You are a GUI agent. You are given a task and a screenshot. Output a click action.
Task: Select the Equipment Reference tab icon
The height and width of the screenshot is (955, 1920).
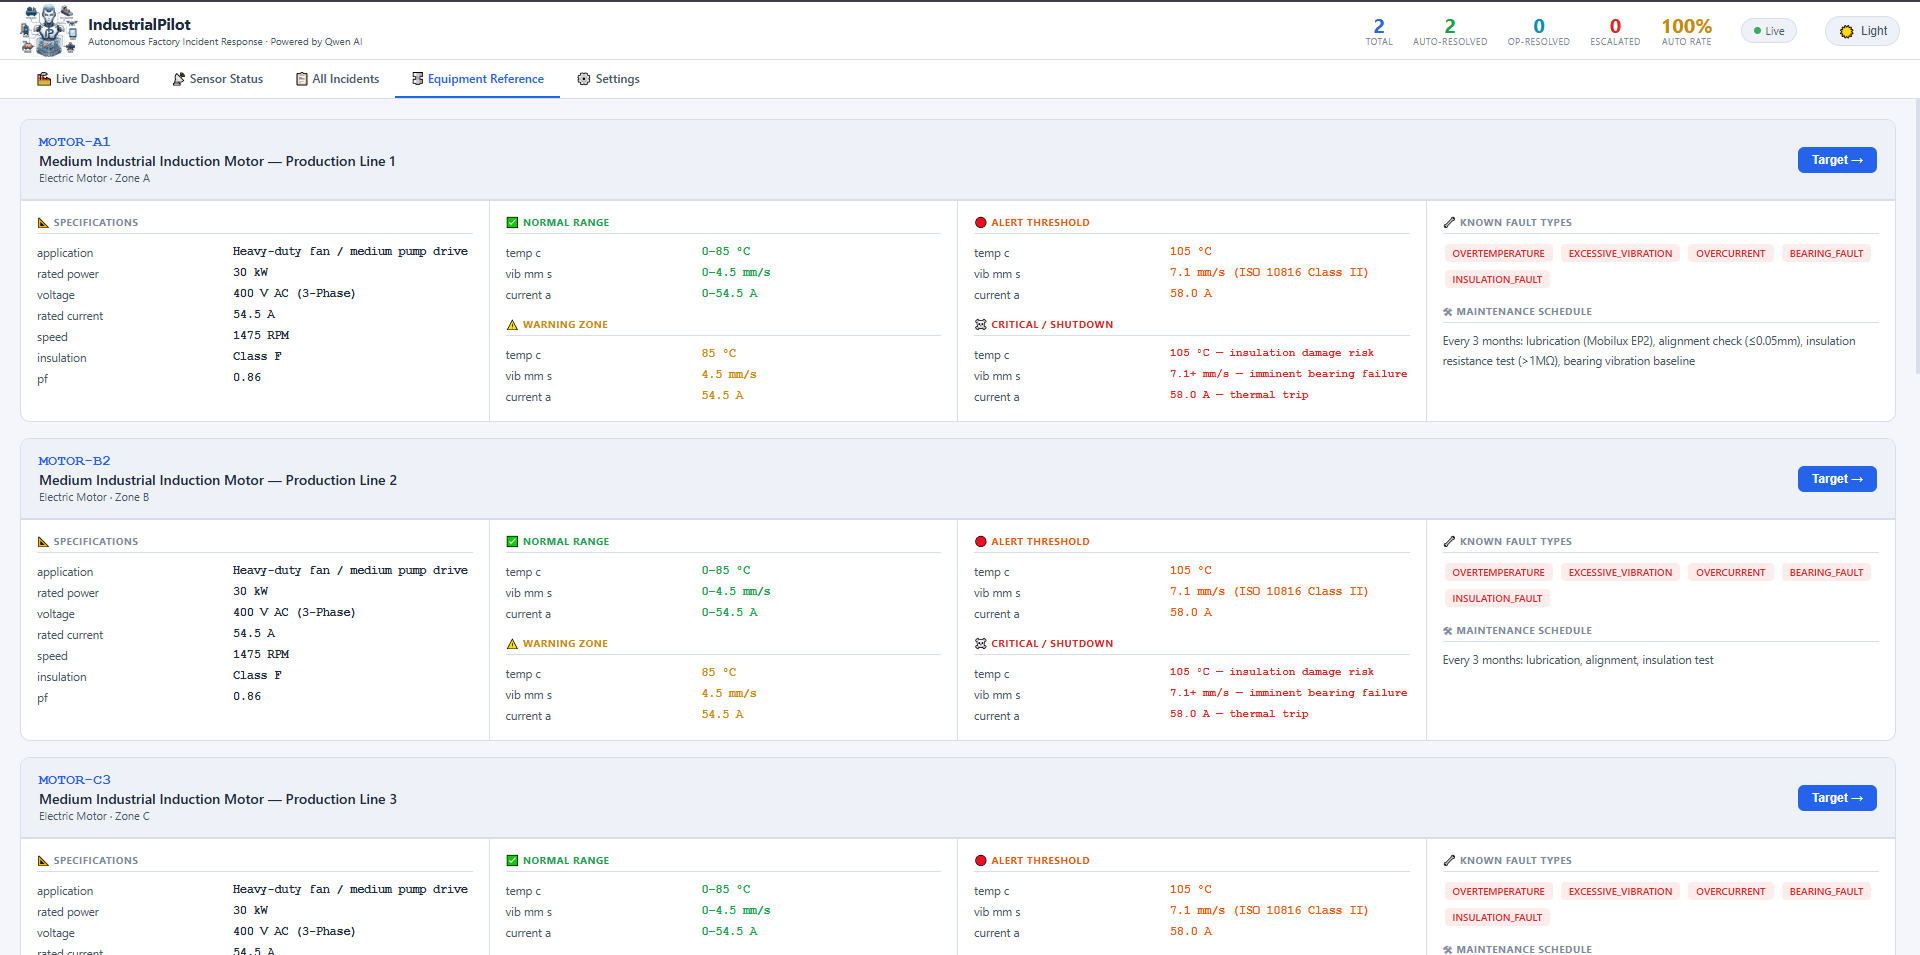pos(418,79)
